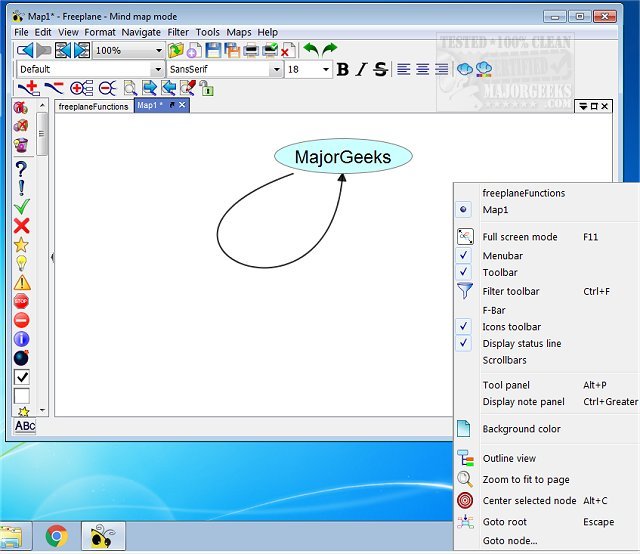Add new child node icon

29,88
